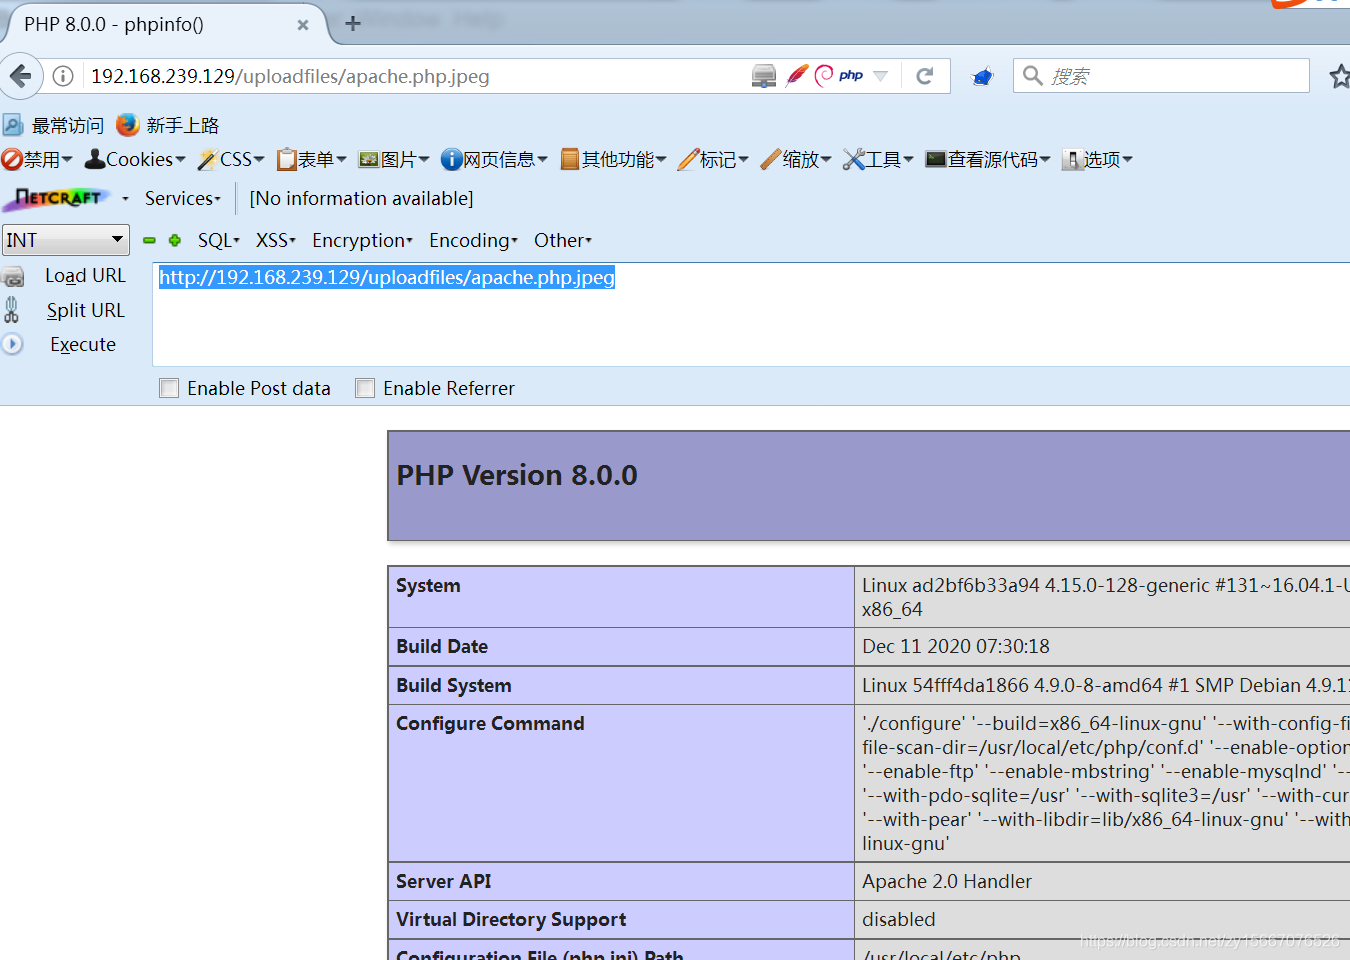Click the 'Dec 11 2020 07:30:18' value
Screen dimensions: 1350x960
coord(956,646)
